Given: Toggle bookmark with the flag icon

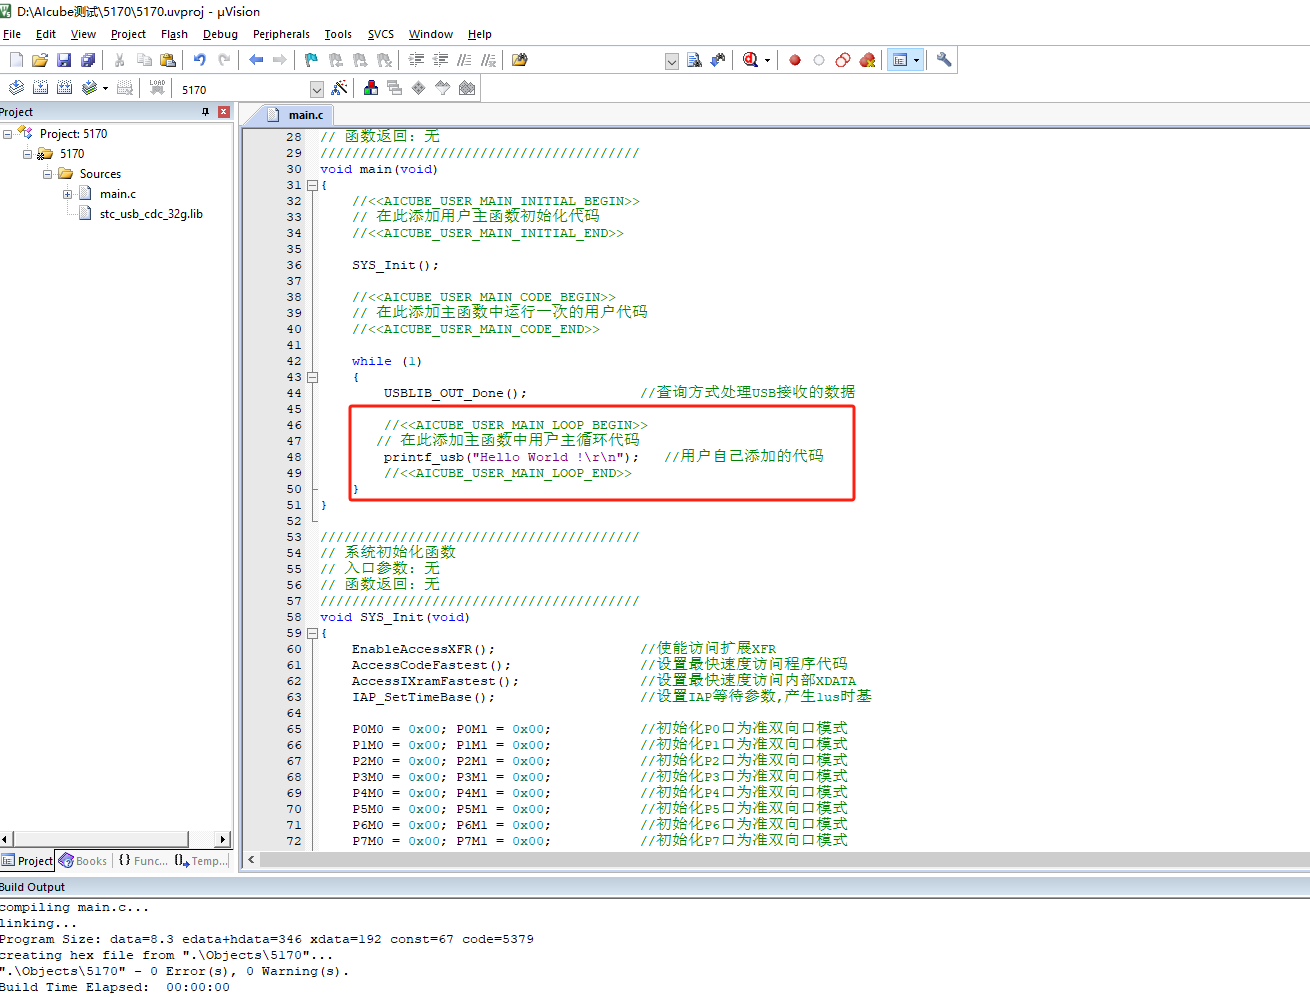Looking at the screenshot, I should coord(311,60).
